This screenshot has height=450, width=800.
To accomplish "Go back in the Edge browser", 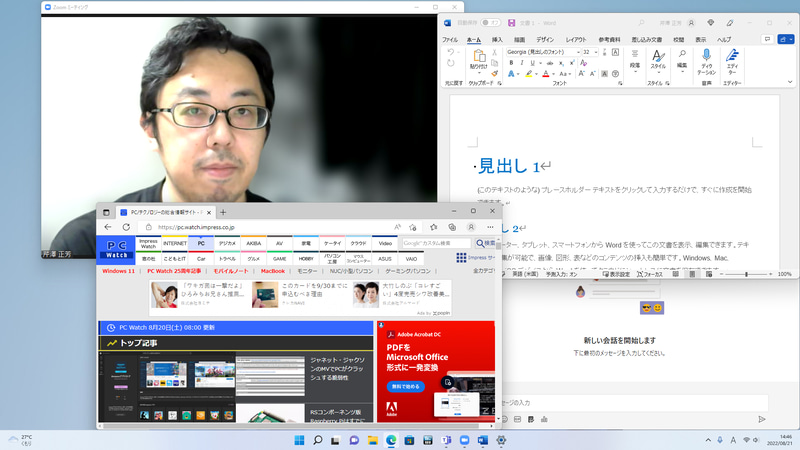I will tap(108, 227).
